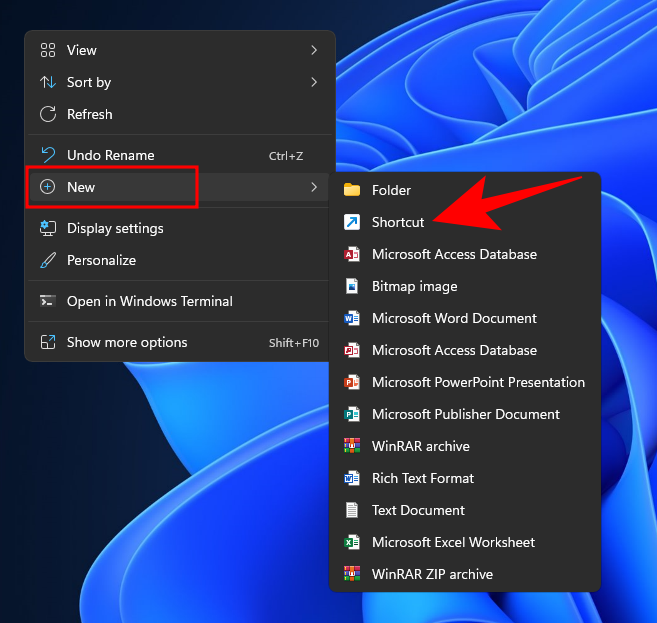Click the PowerPoint Presentation icon
Image resolution: width=657 pixels, height=623 pixels.
[351, 382]
